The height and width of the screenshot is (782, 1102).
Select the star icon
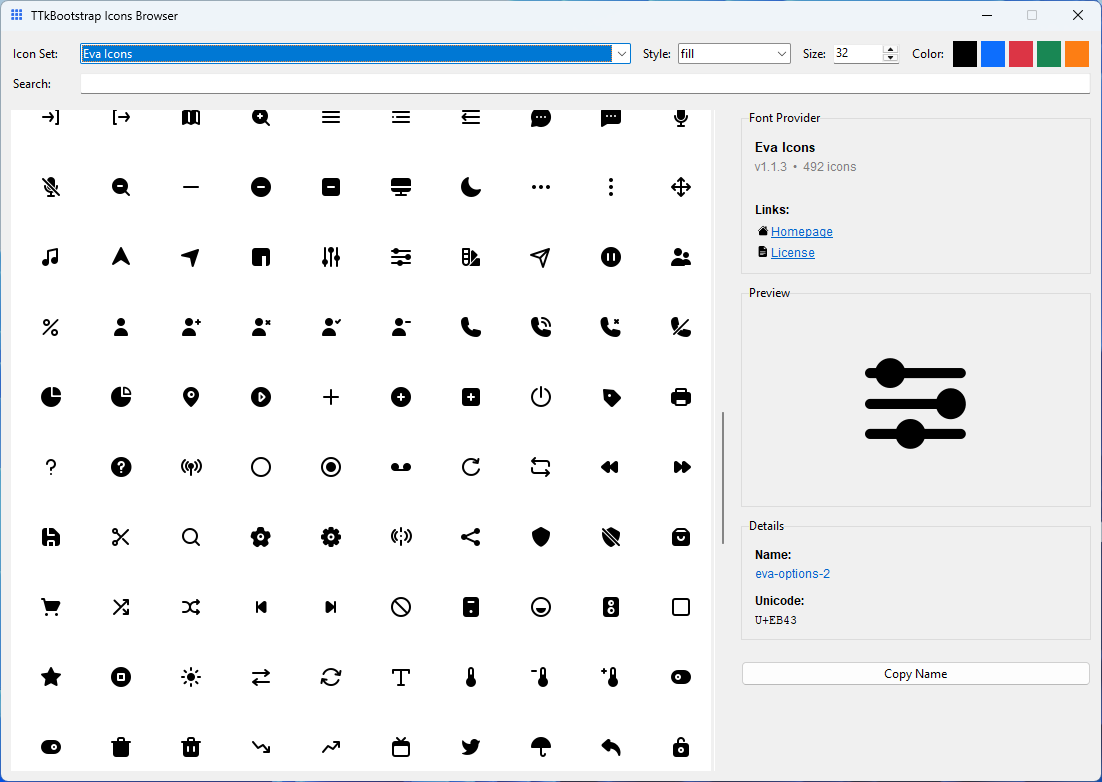coord(51,677)
